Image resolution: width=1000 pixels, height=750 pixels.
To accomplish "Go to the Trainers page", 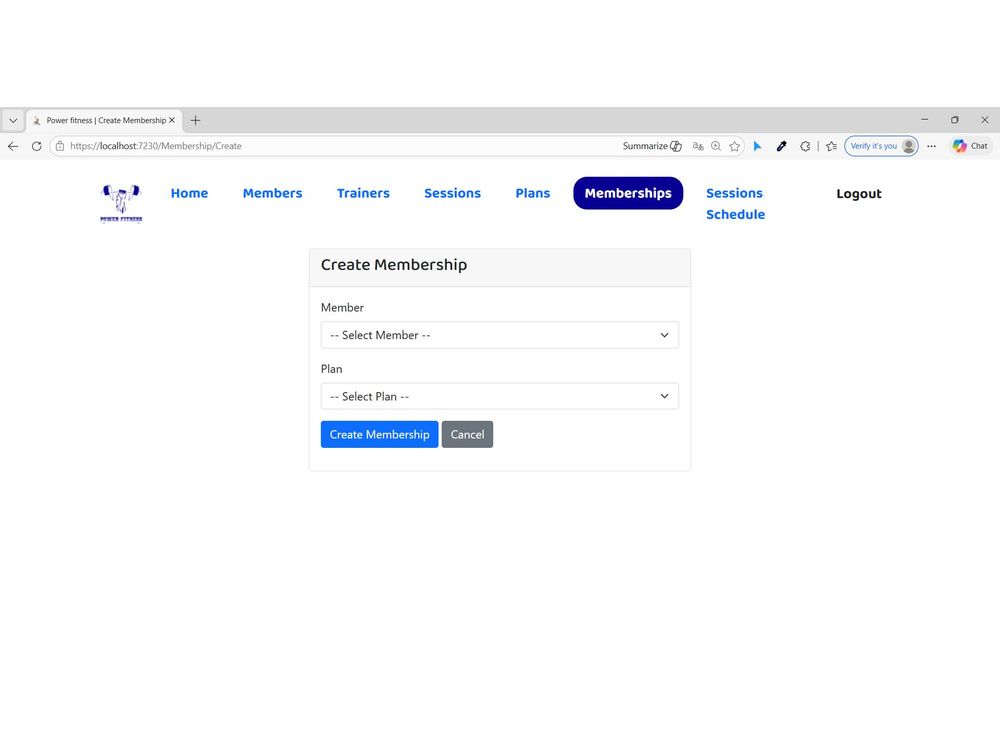I will coord(364,193).
